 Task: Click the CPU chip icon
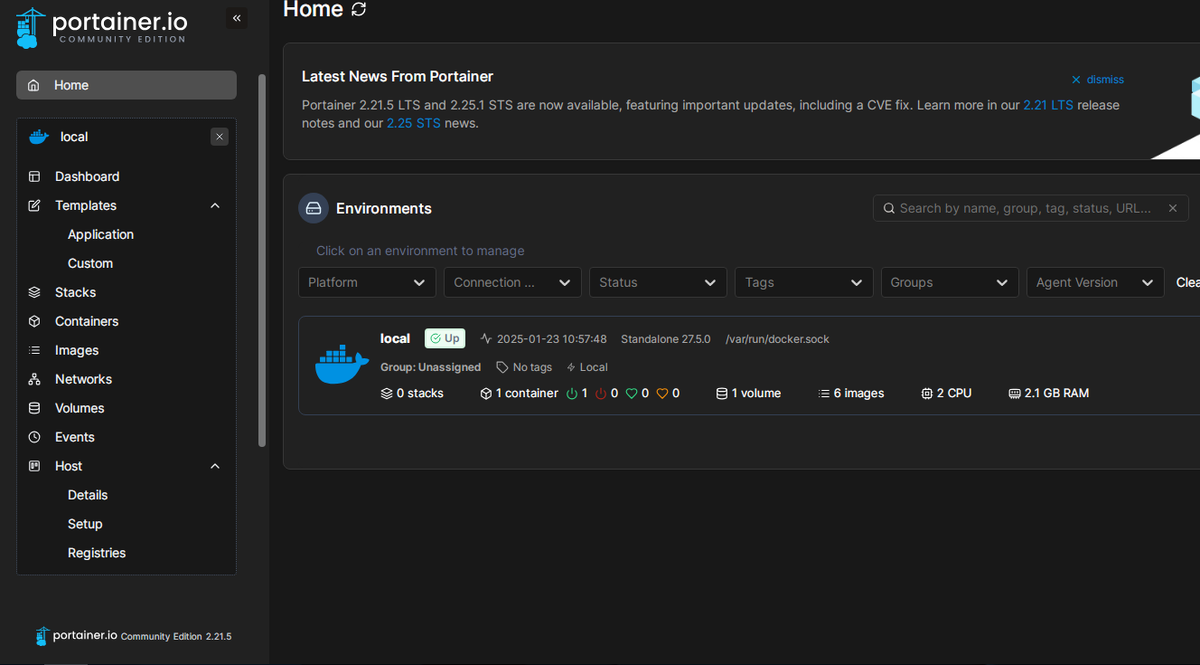927,393
